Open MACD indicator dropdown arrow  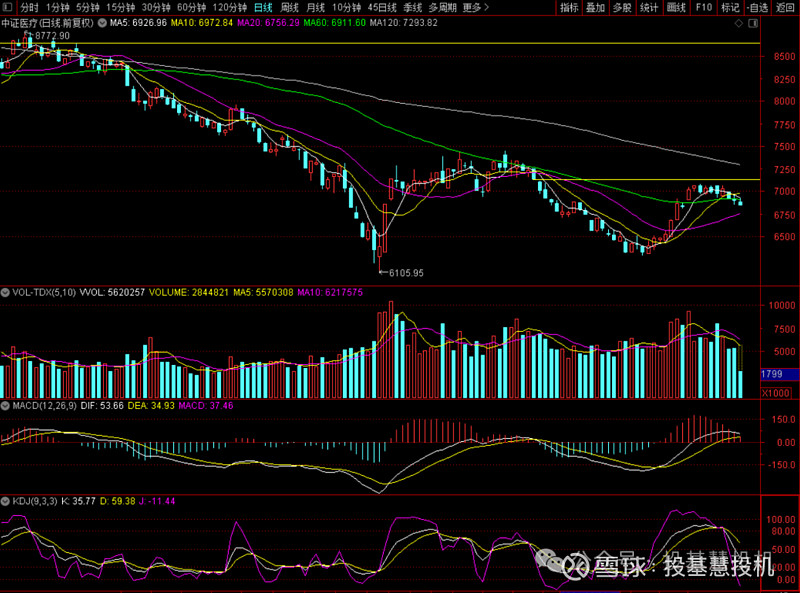[5, 406]
